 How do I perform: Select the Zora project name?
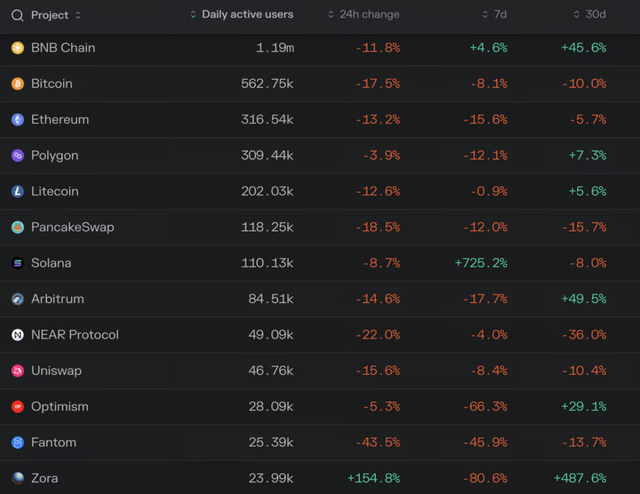coord(44,479)
